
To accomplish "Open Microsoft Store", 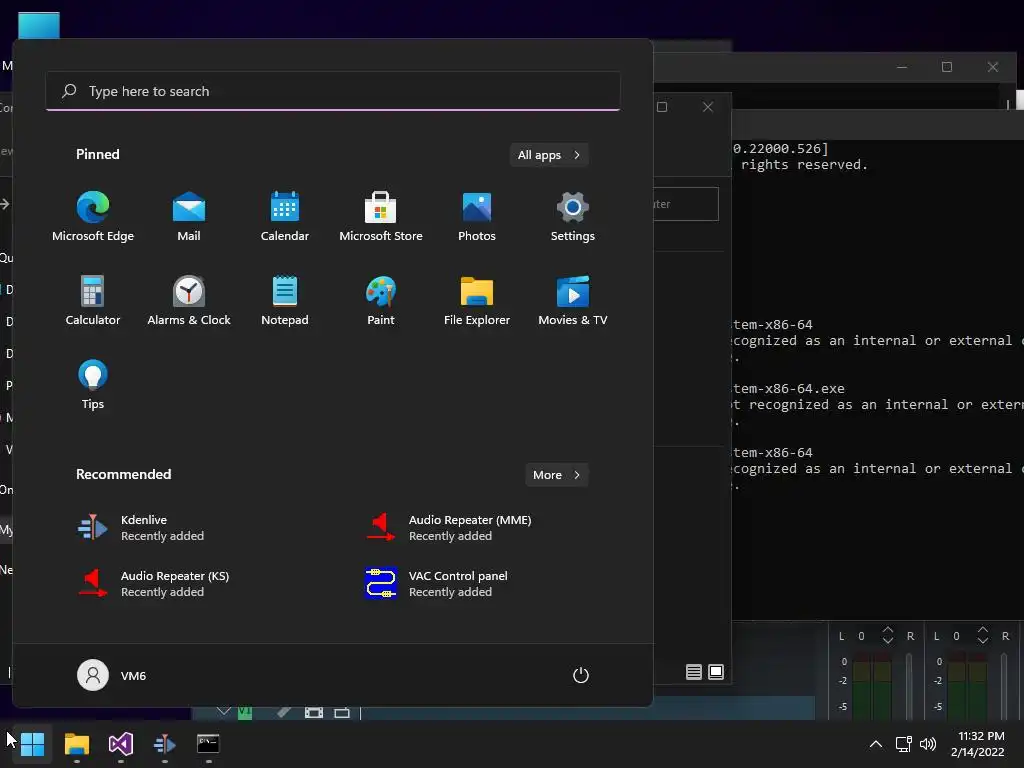I will tap(381, 217).
